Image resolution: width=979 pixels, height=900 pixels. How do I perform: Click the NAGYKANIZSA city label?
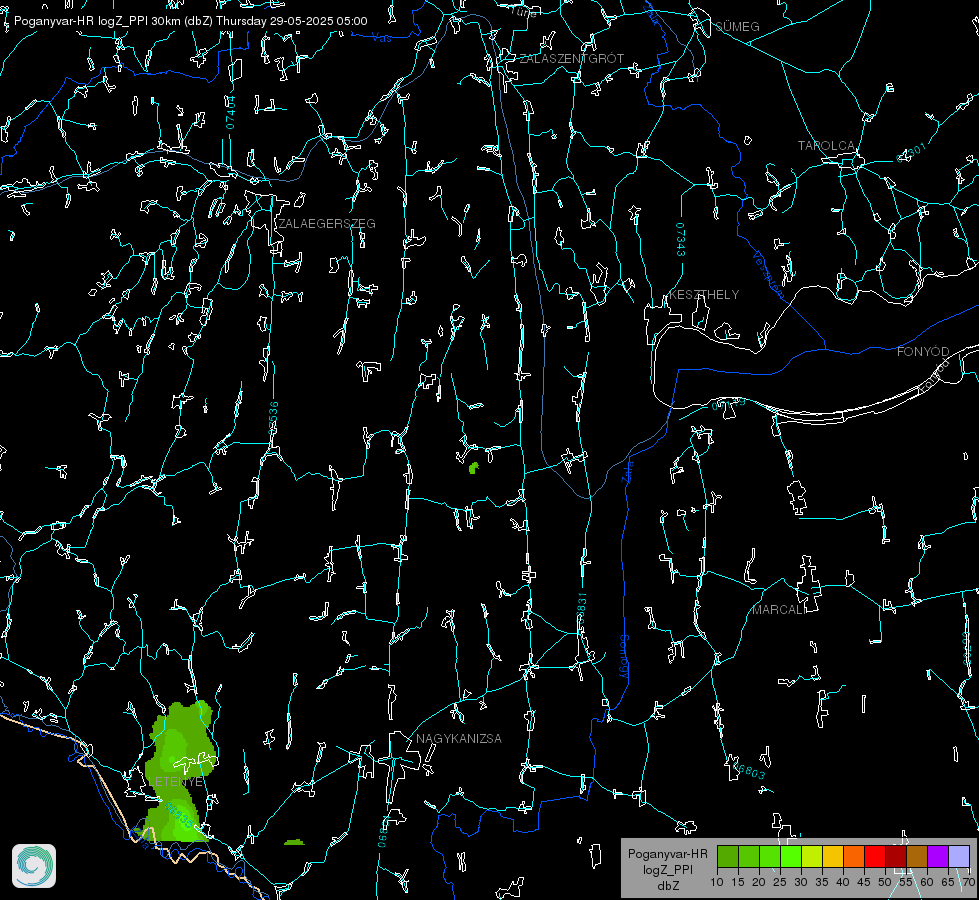coord(459,739)
